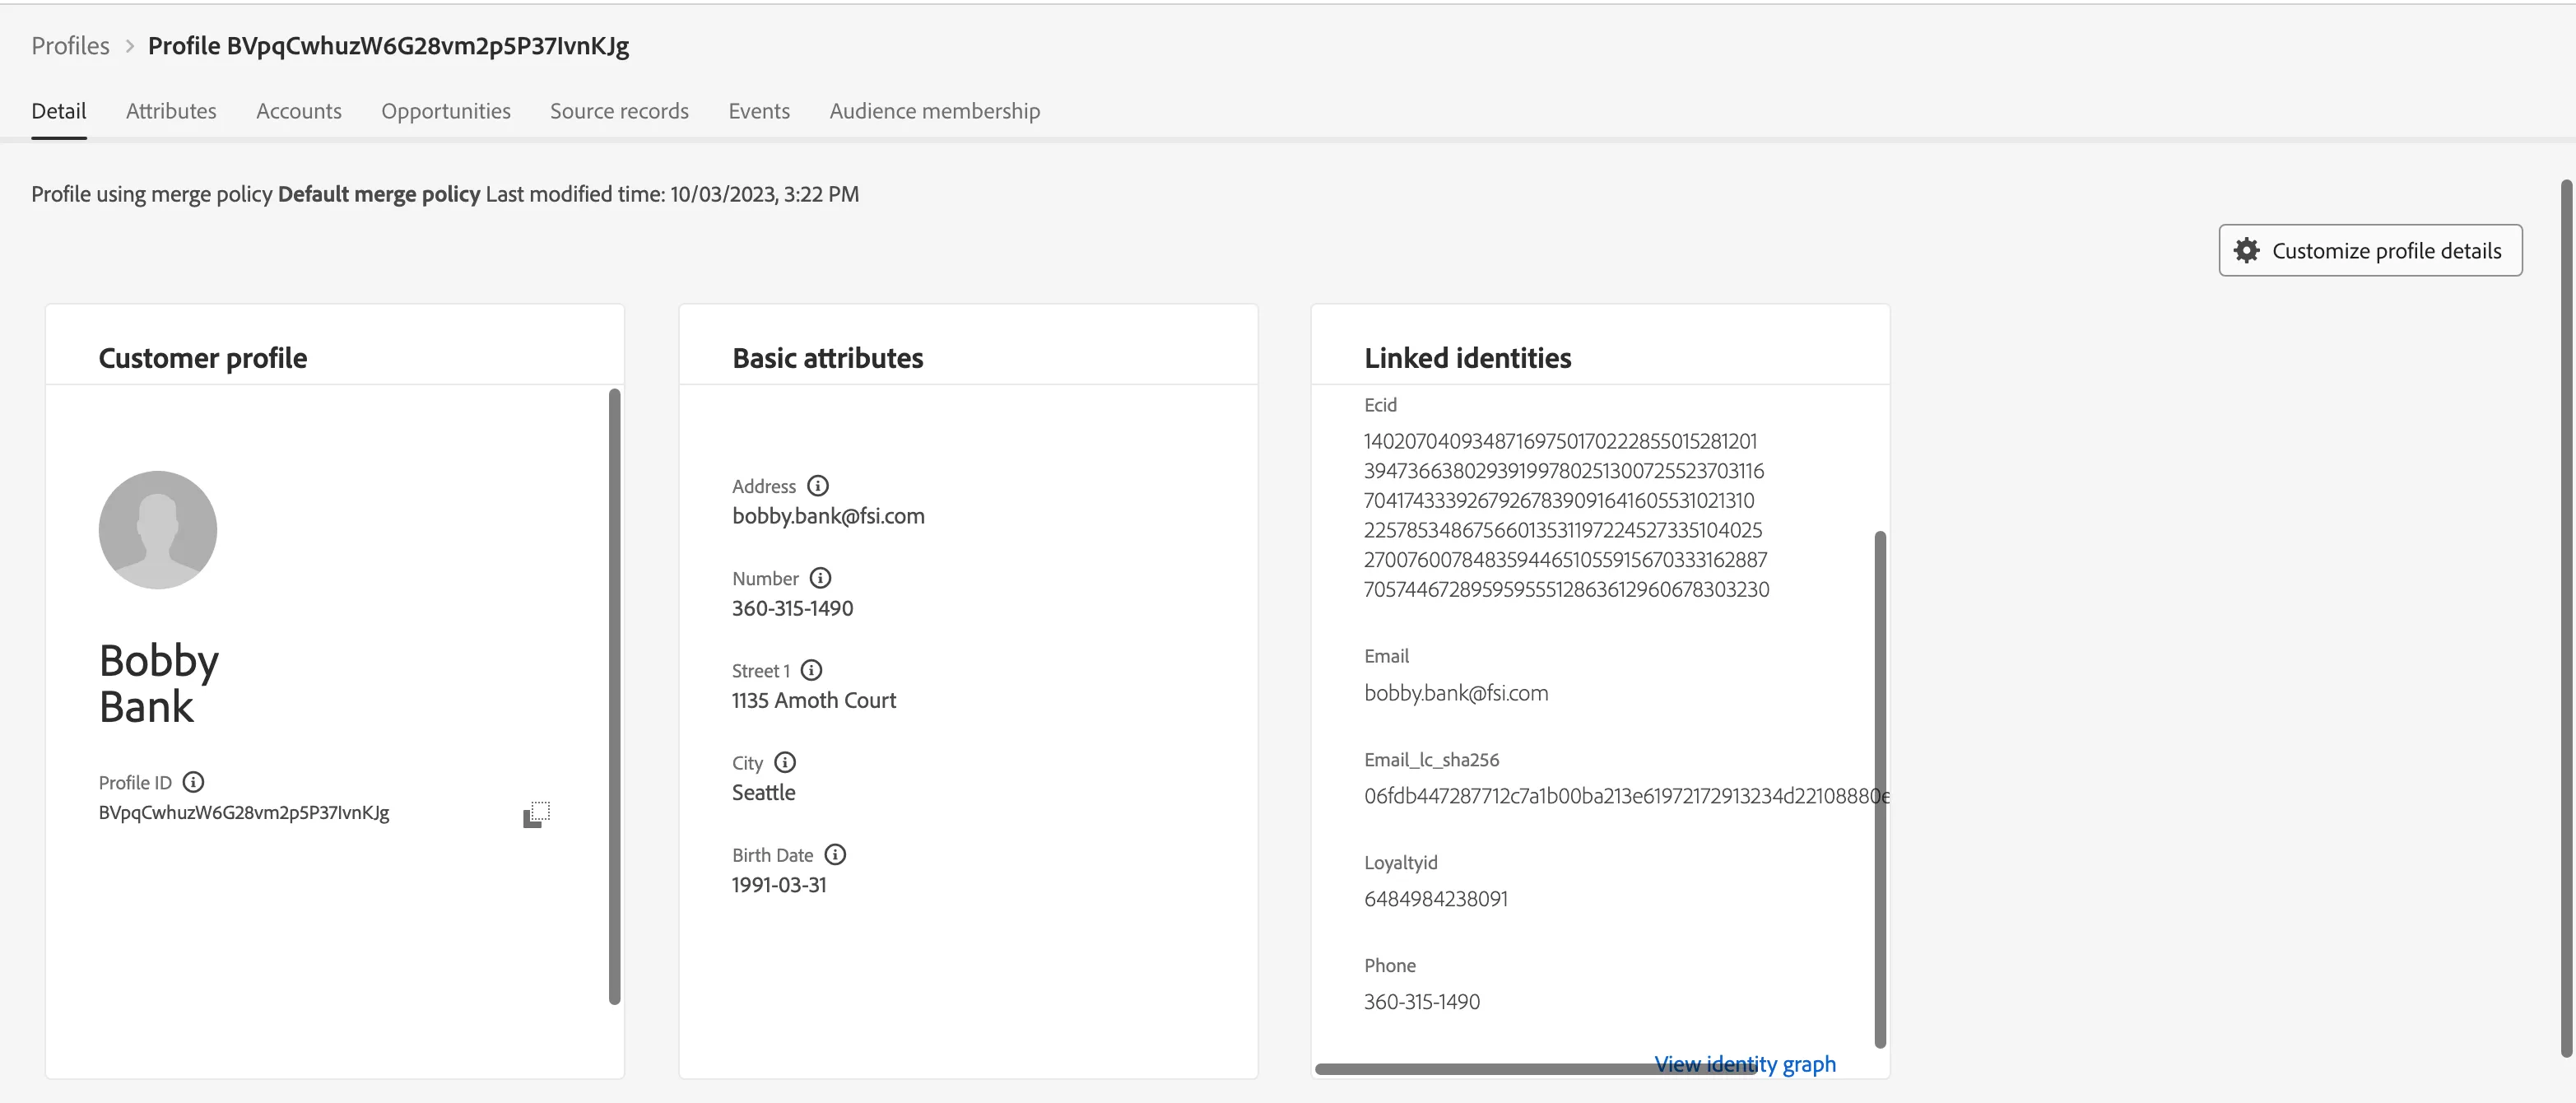Open the Accounts tab

point(299,111)
